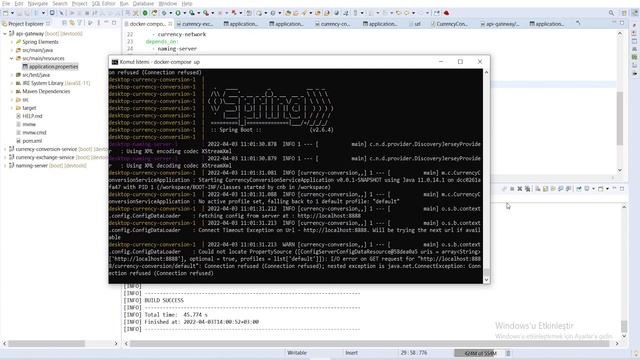Collapse the api-gateway project node
Viewport: 640px width, 360px height.
coord(5,34)
